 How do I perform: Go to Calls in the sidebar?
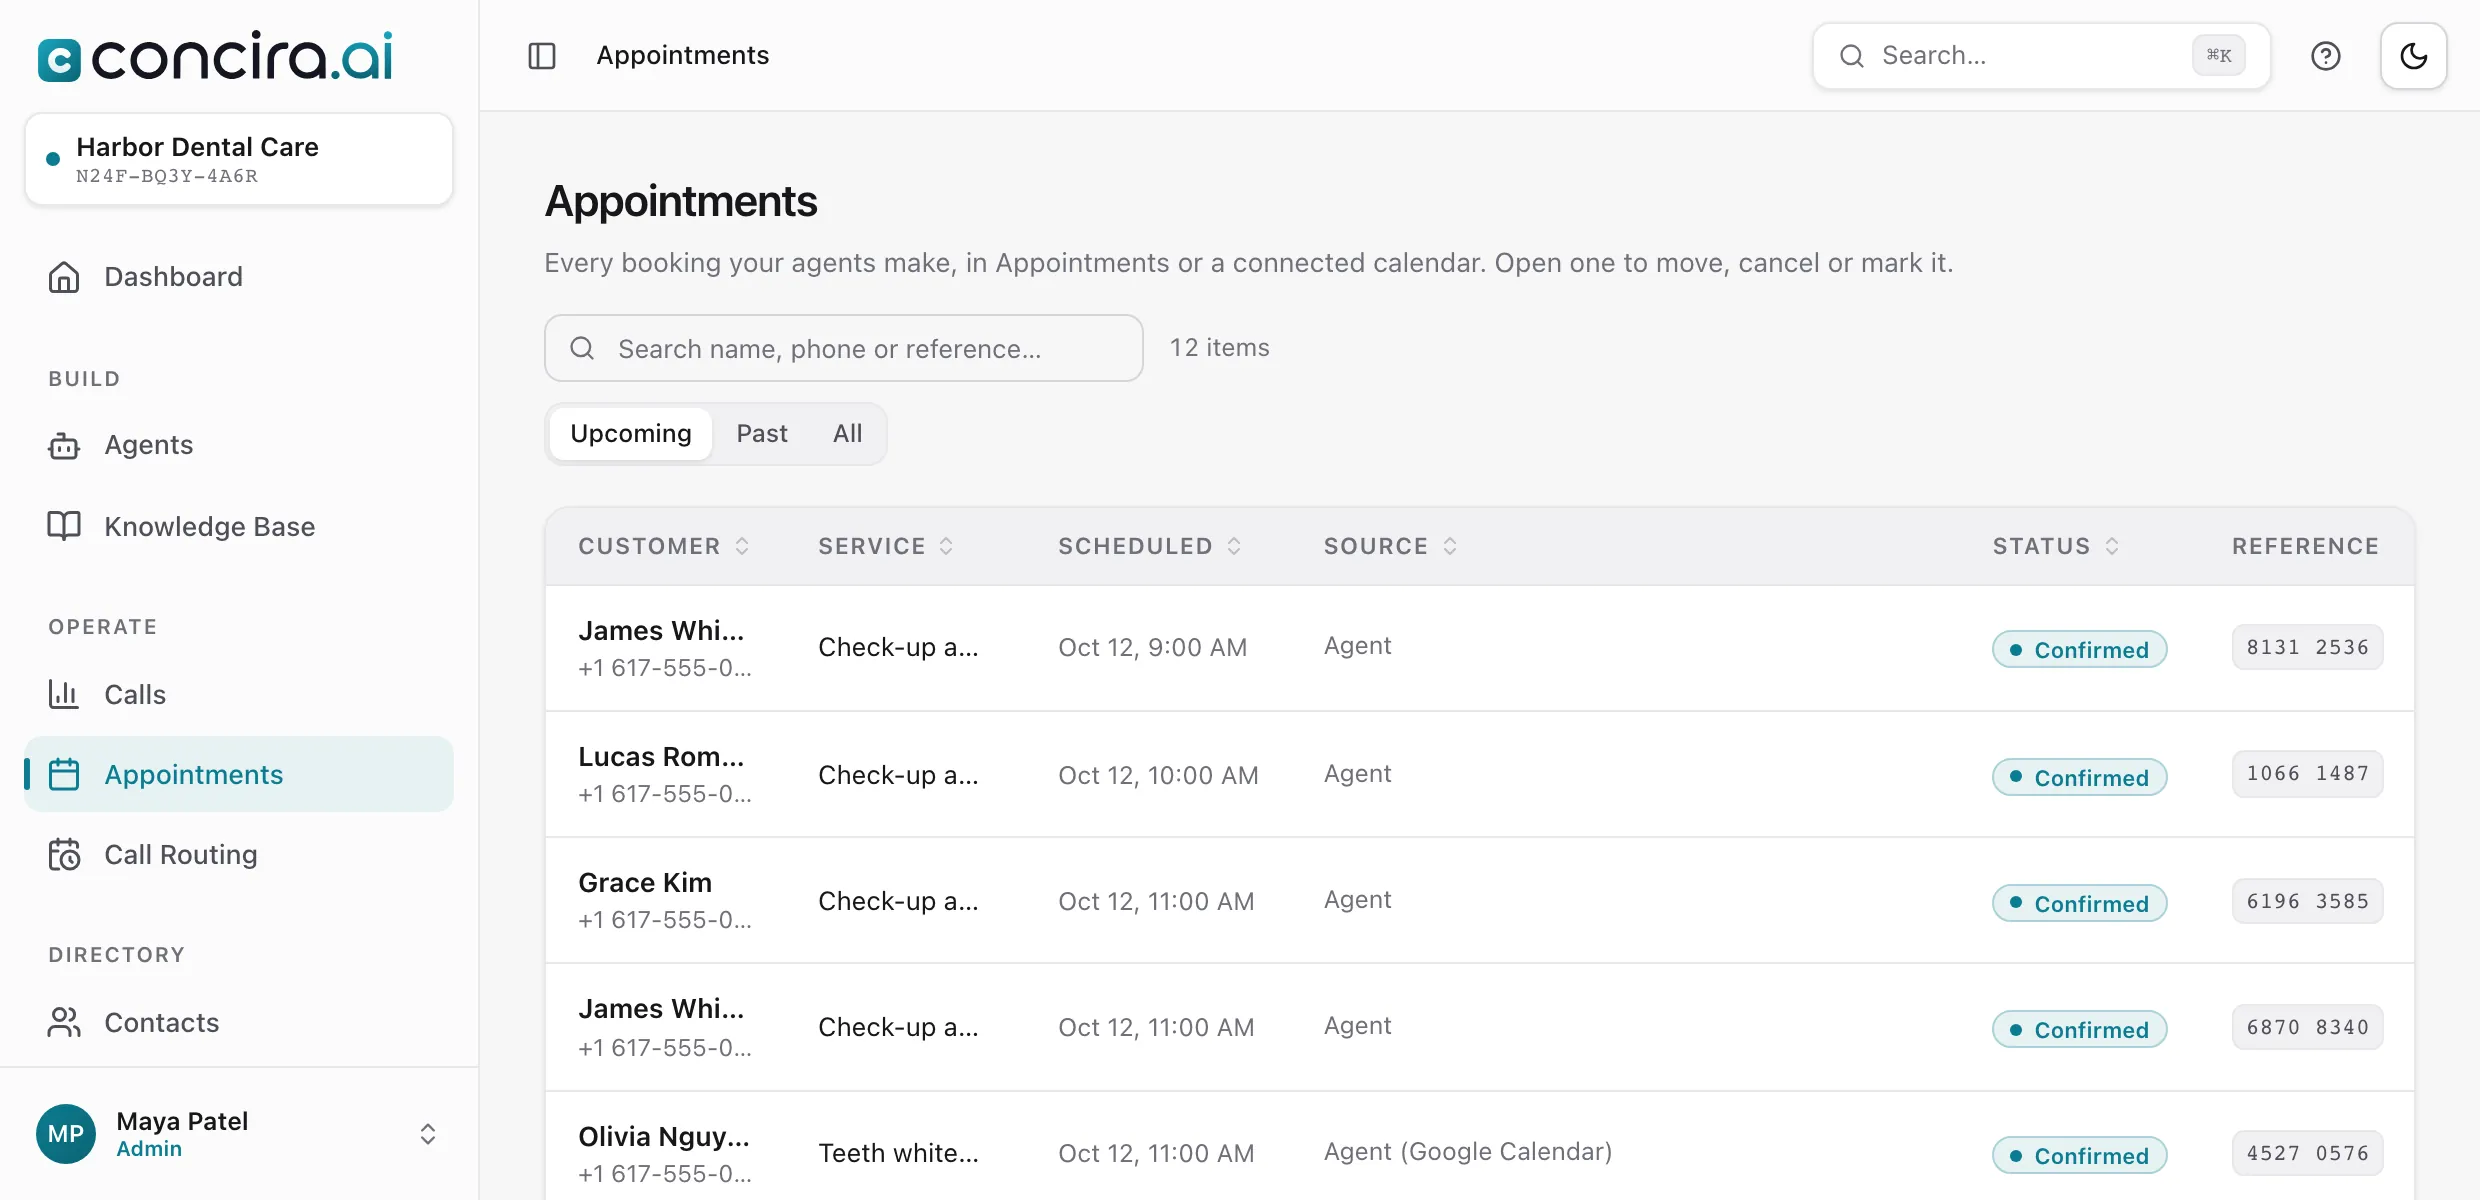click(x=239, y=694)
